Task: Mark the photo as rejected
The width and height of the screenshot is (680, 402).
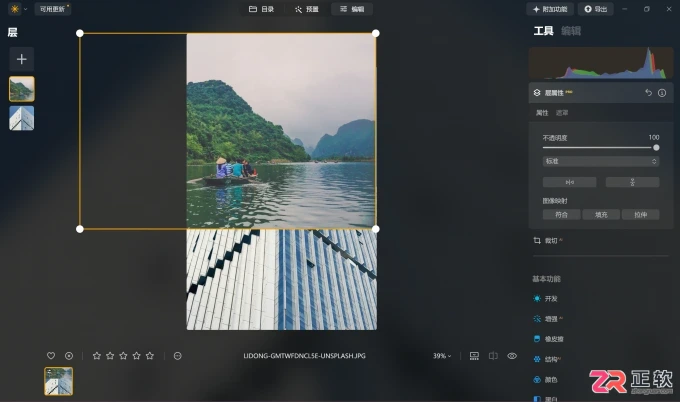Action: click(x=69, y=356)
